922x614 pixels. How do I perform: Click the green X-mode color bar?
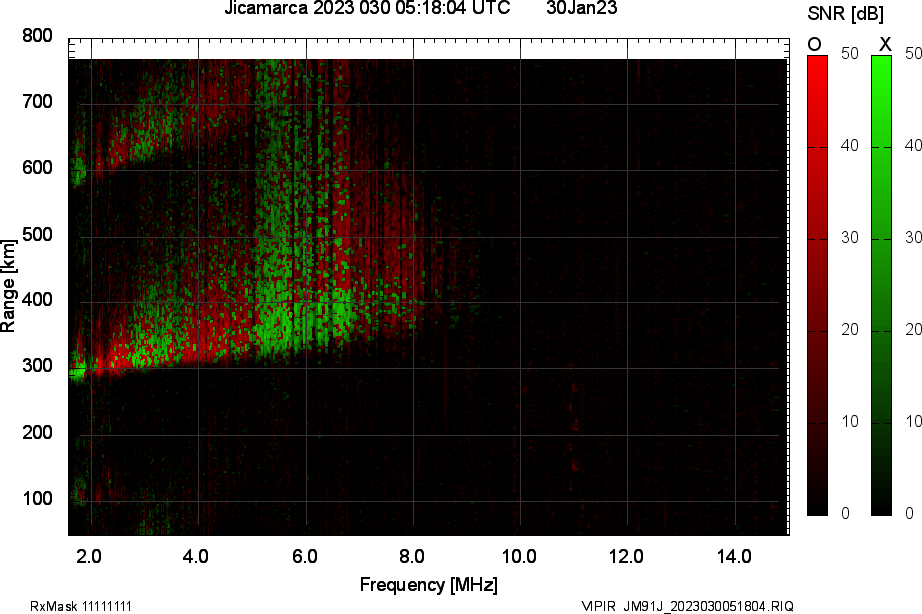[881, 285]
